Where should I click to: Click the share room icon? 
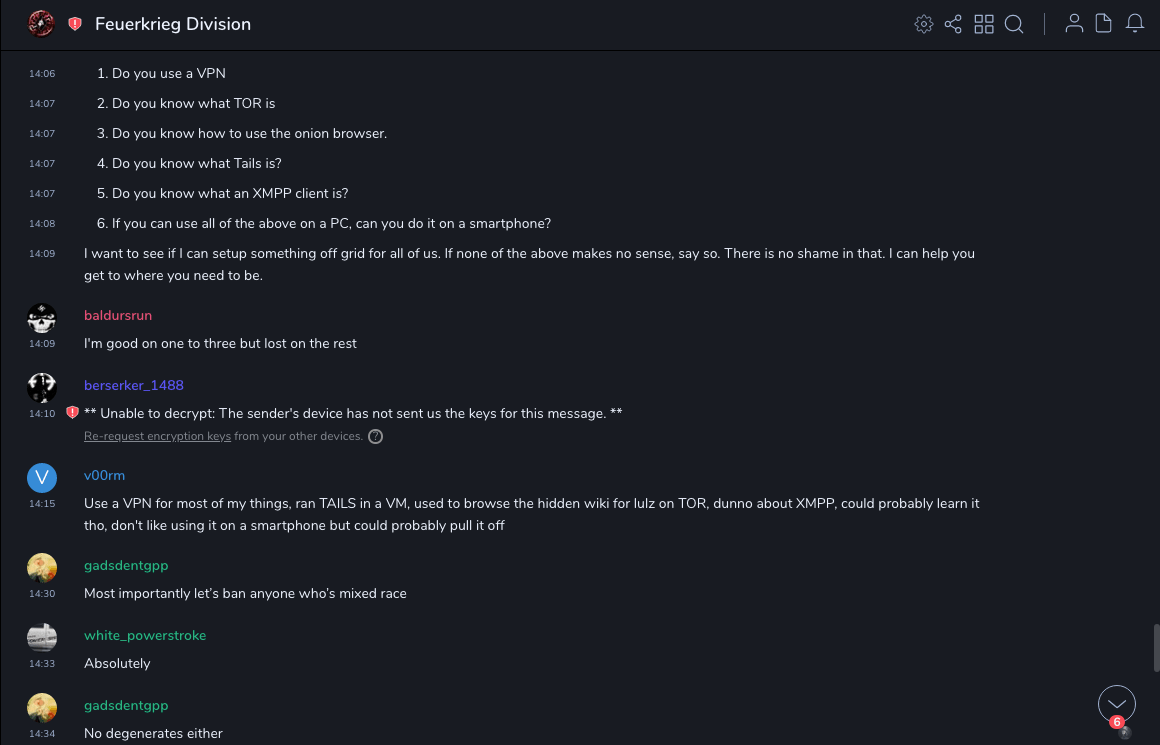pos(953,24)
